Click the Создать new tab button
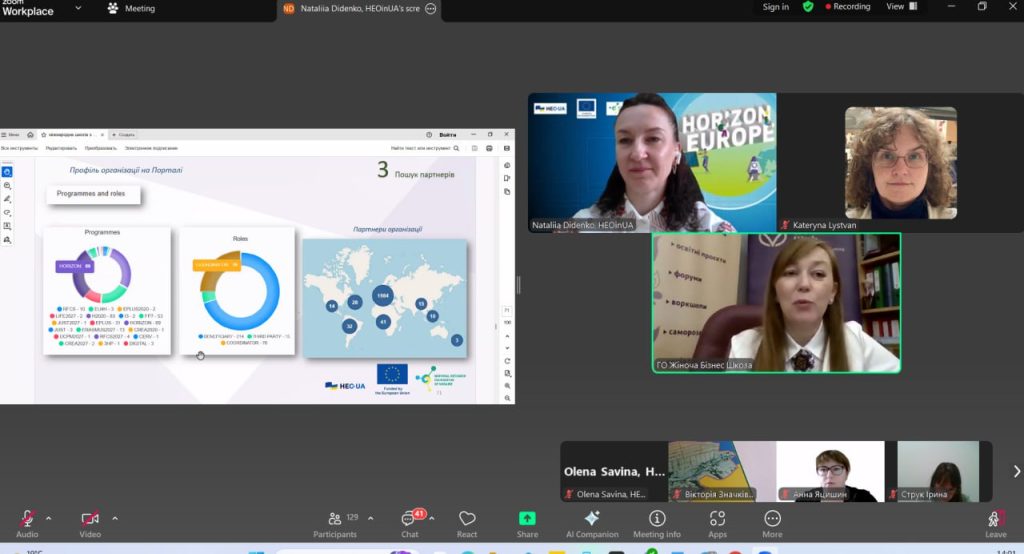Screen dimensions: 1024x554 [123, 135]
